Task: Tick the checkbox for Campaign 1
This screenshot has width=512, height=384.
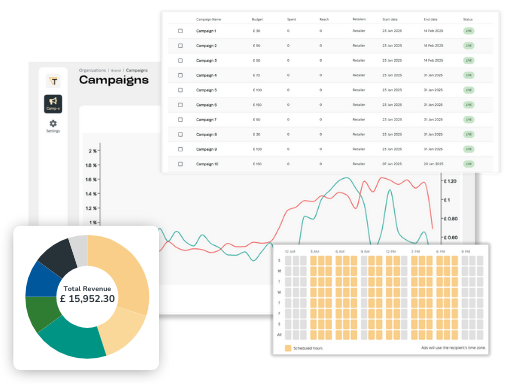Action: click(x=180, y=31)
